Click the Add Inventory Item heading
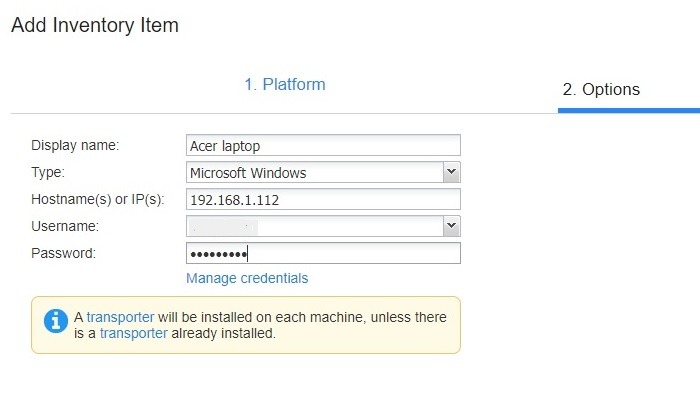 click(x=95, y=26)
